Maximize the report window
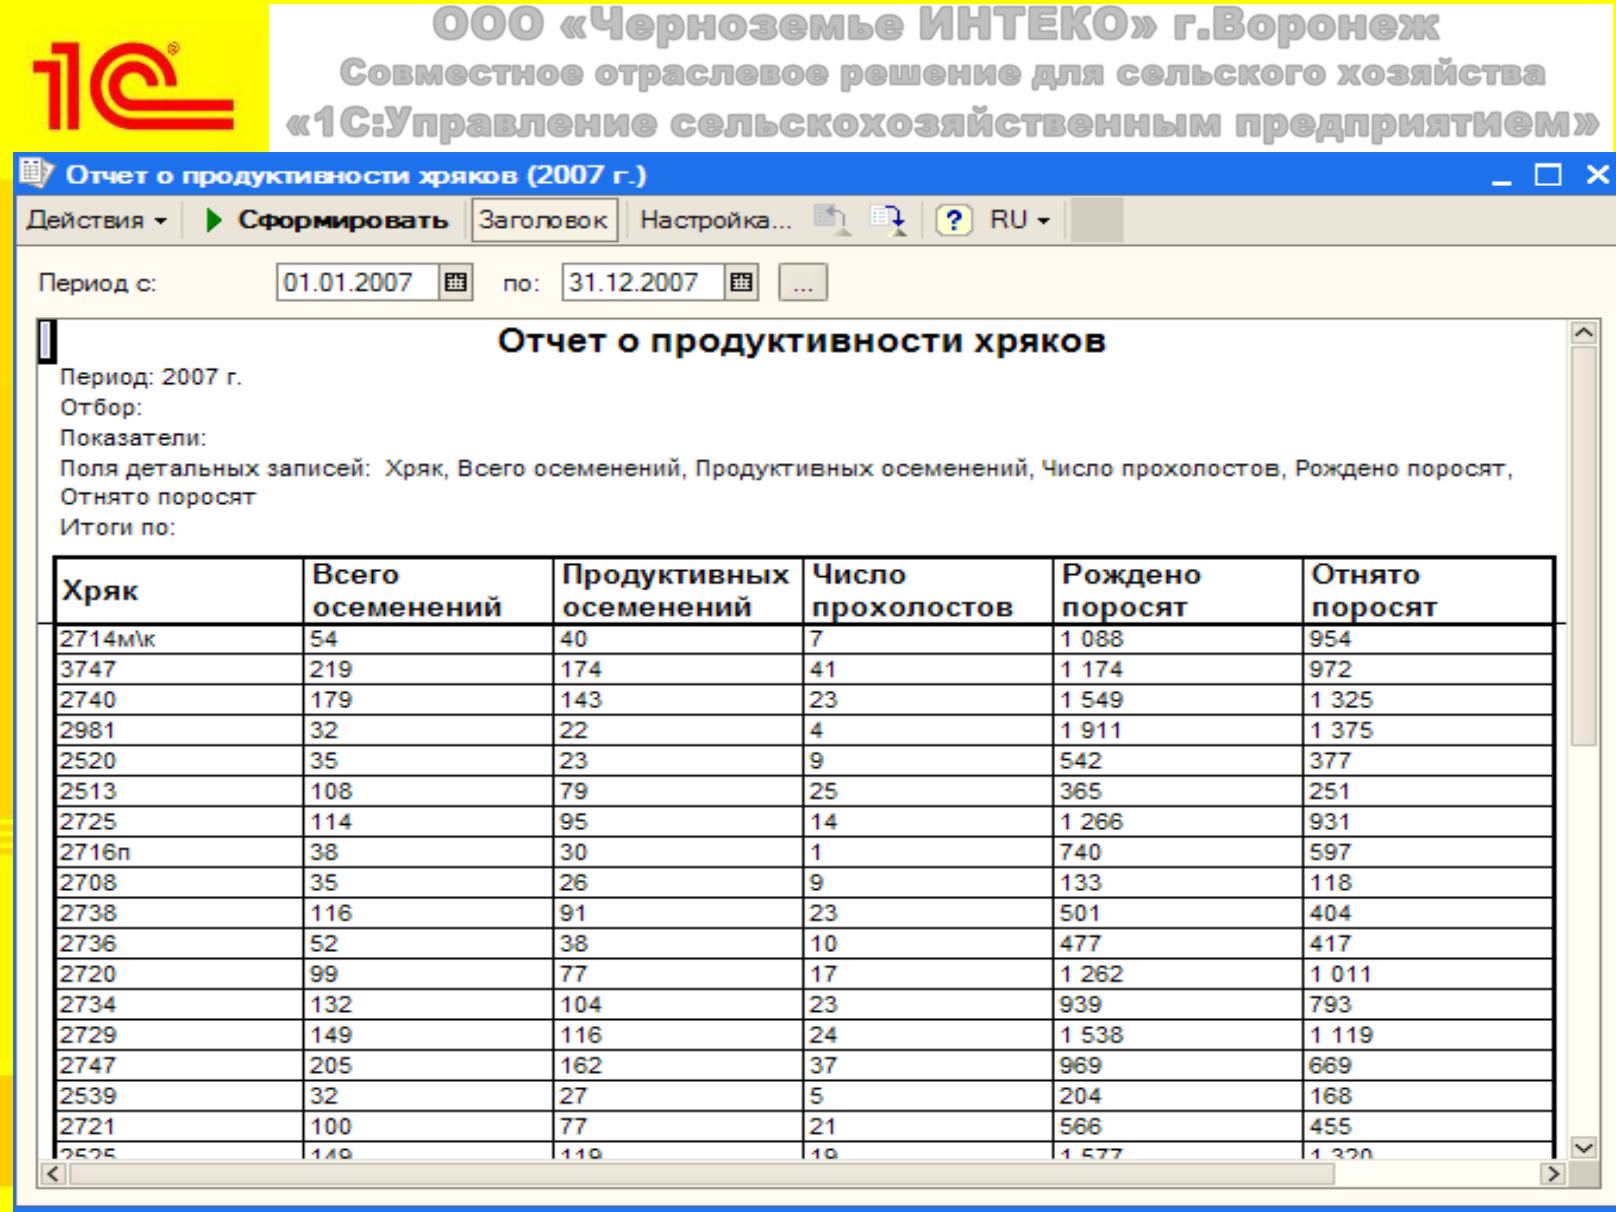 pyautogui.click(x=1549, y=176)
